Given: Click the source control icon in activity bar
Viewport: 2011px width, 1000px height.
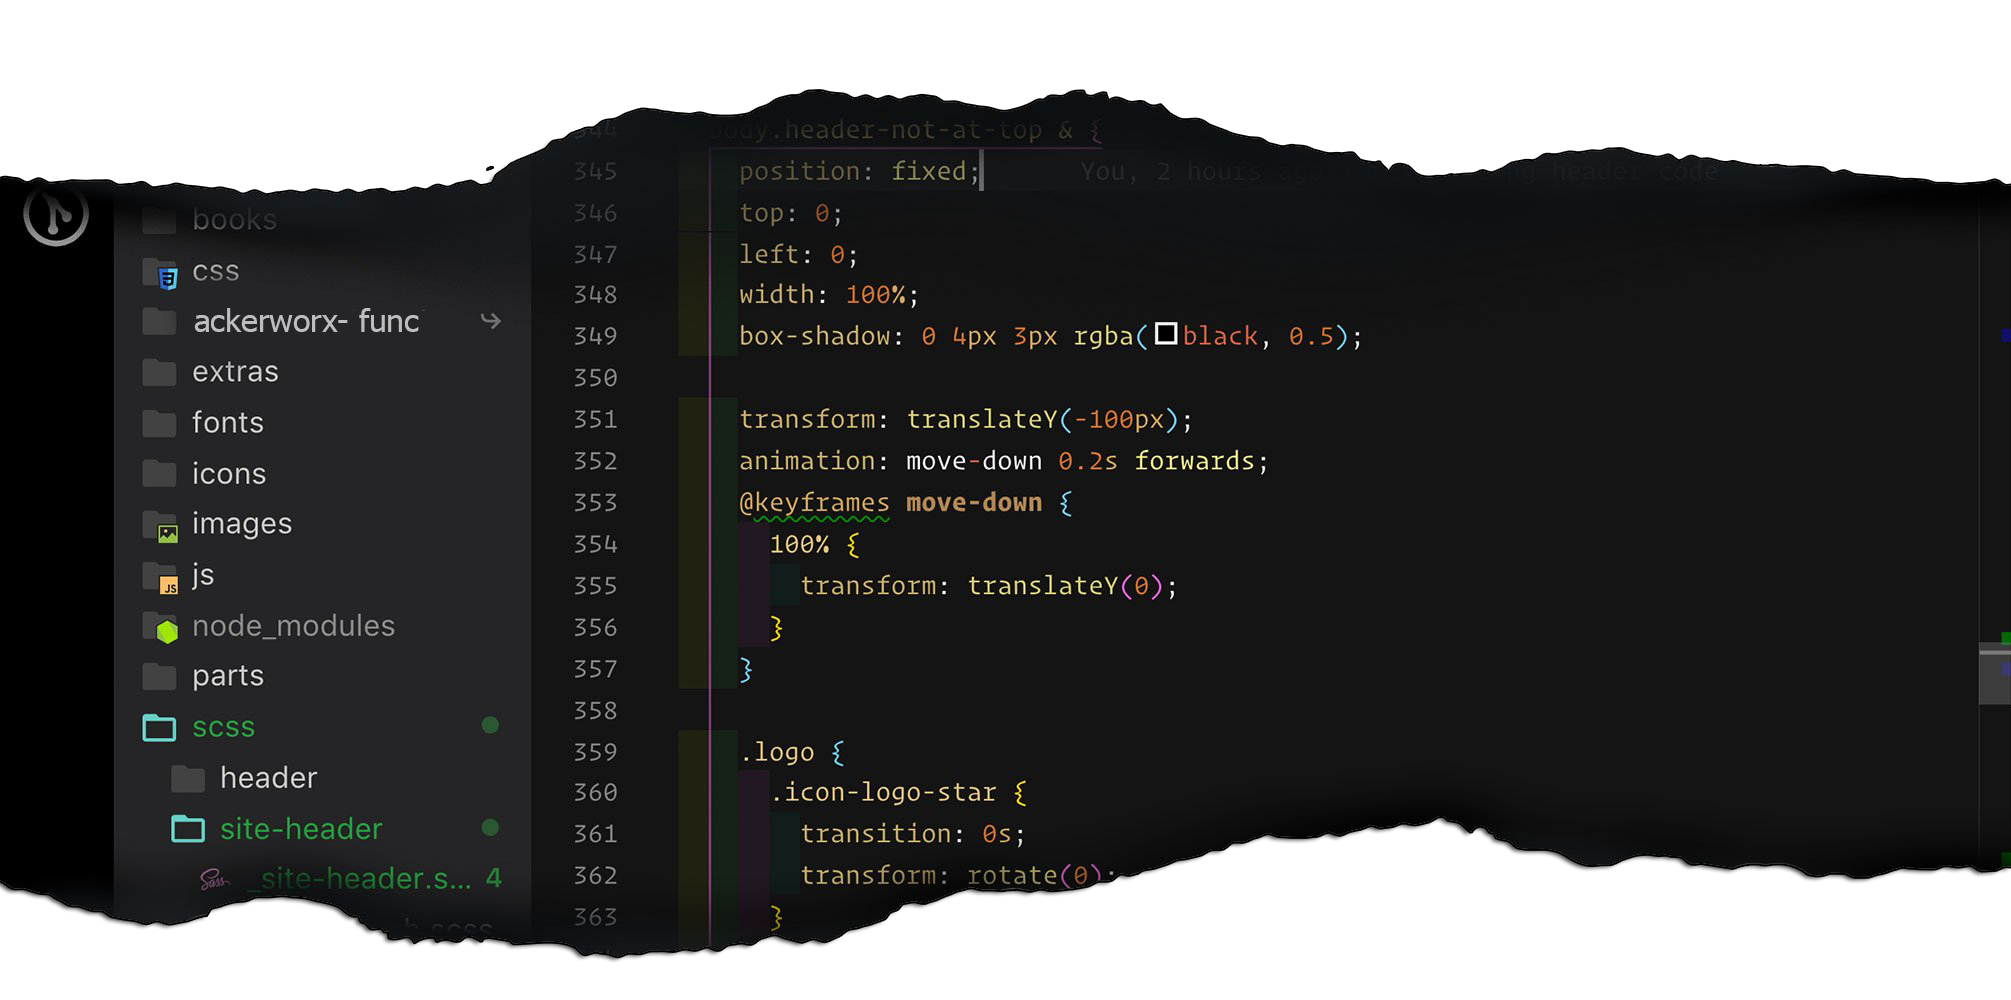Looking at the screenshot, I should pyautogui.click(x=56, y=213).
